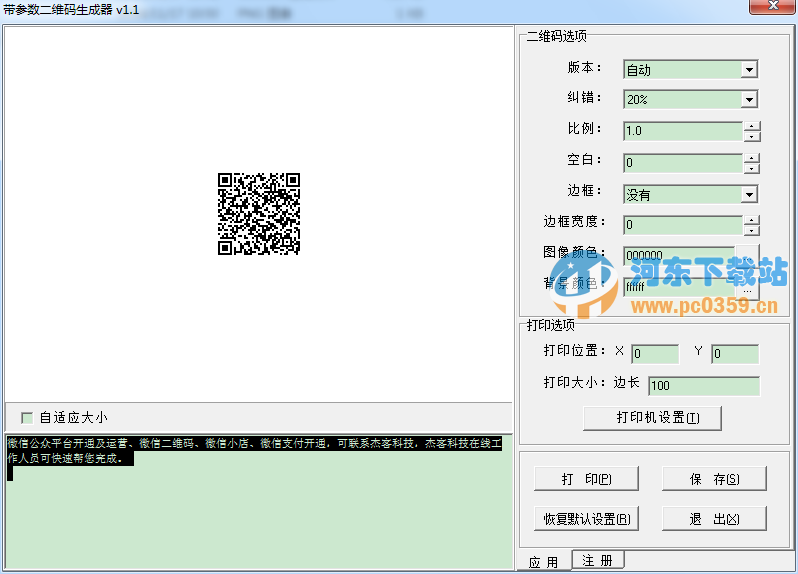Click the 打印位置 X input field

tap(655, 354)
